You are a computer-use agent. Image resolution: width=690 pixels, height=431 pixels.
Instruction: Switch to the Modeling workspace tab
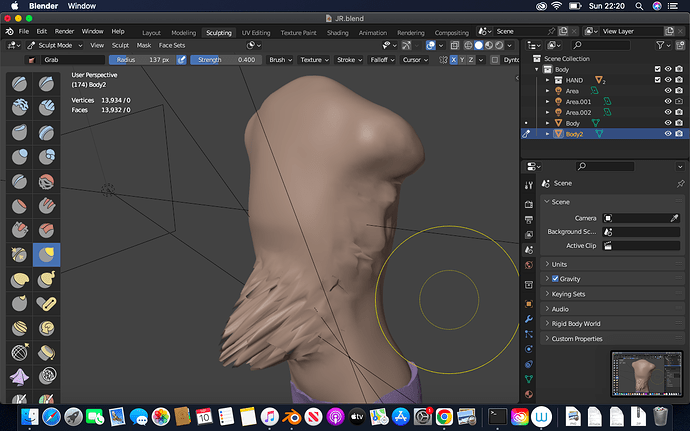[184, 33]
